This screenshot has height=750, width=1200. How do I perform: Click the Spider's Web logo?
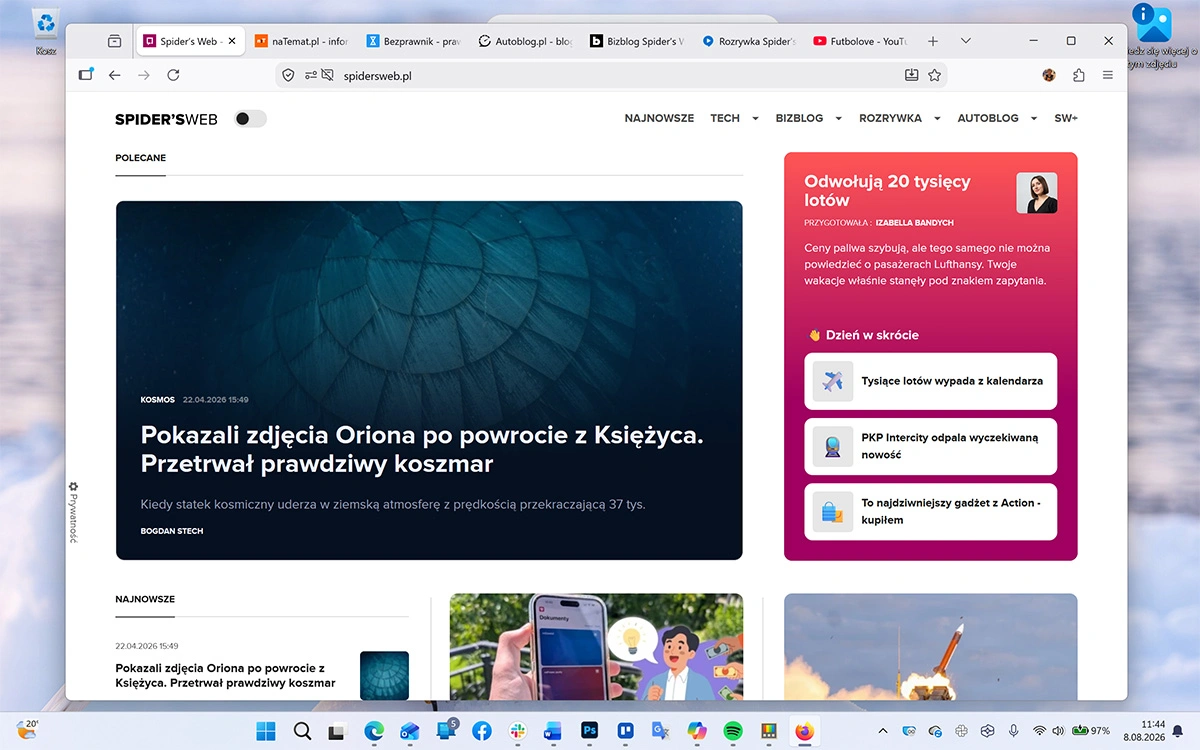pyautogui.click(x=166, y=119)
